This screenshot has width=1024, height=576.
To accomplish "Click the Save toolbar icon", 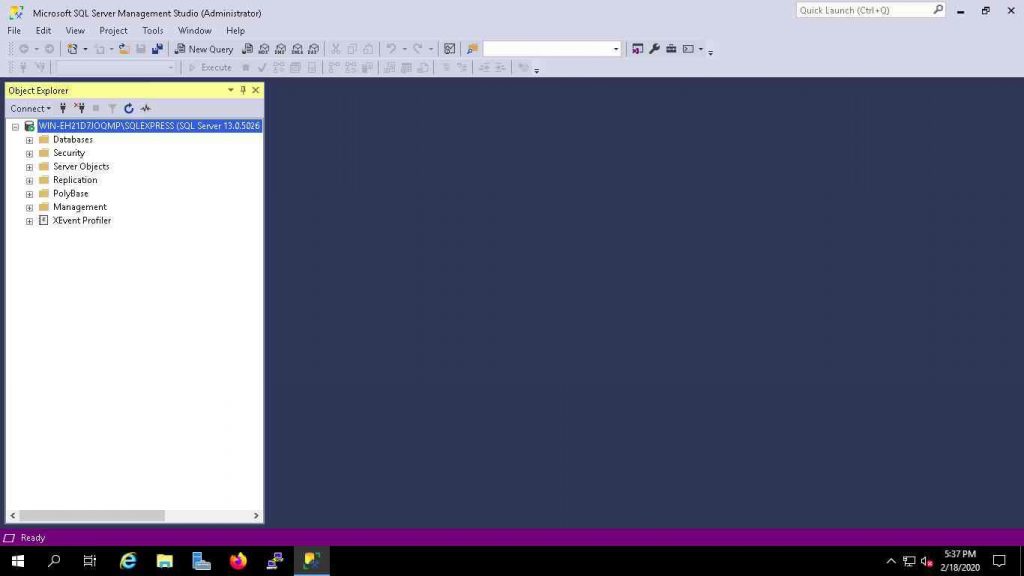I will (x=140, y=48).
